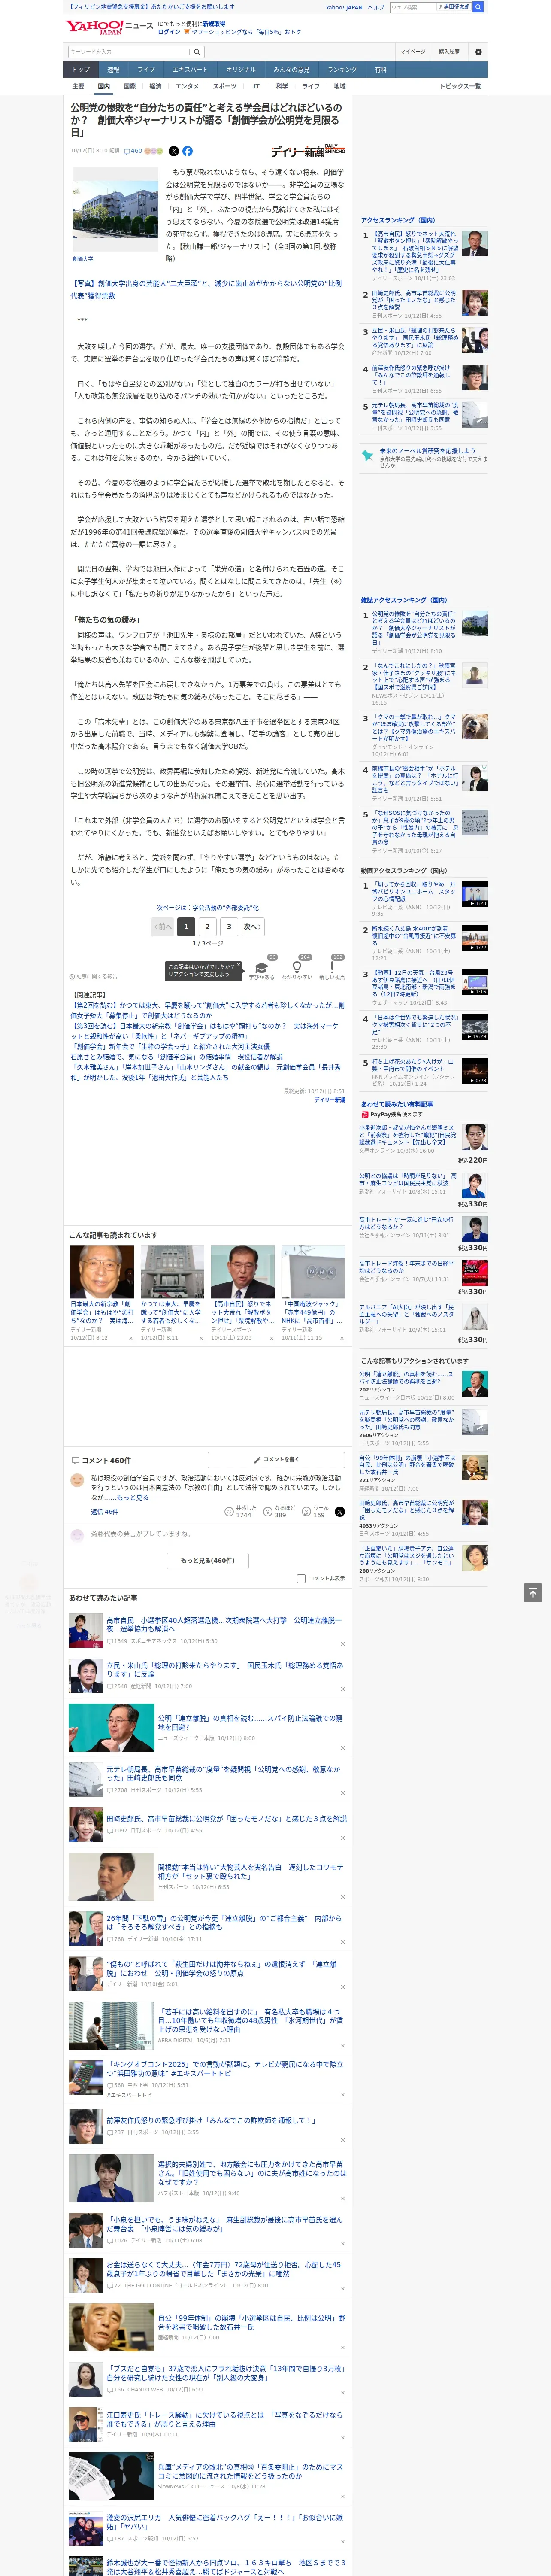Click the keyword search magnifier icon
The height and width of the screenshot is (2576, 551).
(196, 52)
